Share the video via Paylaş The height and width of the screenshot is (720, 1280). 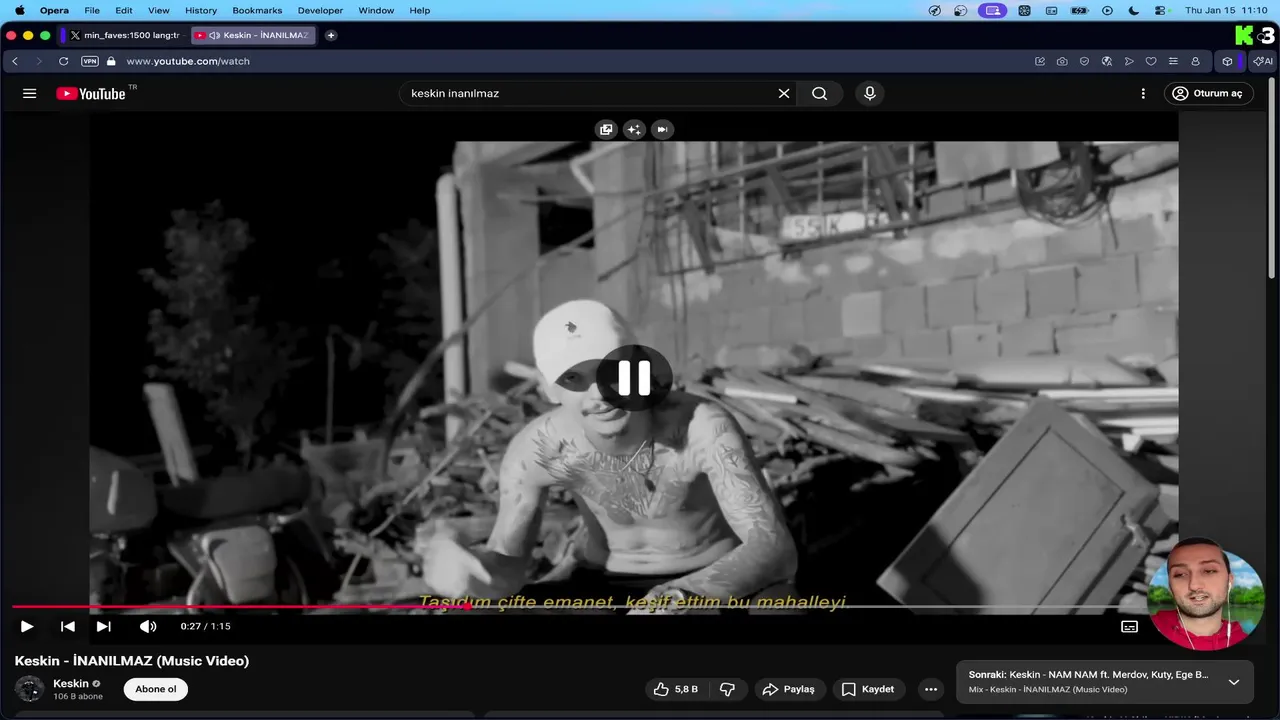pos(789,689)
